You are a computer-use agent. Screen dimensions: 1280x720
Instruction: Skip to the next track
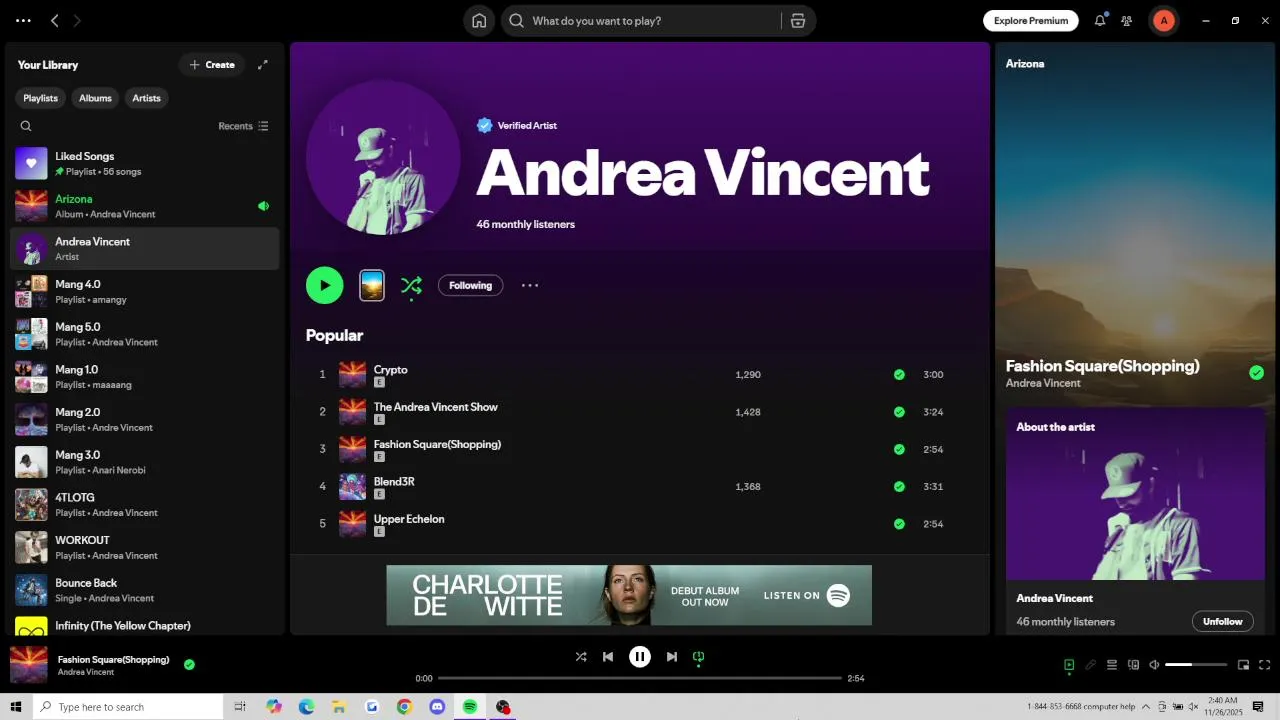click(672, 657)
